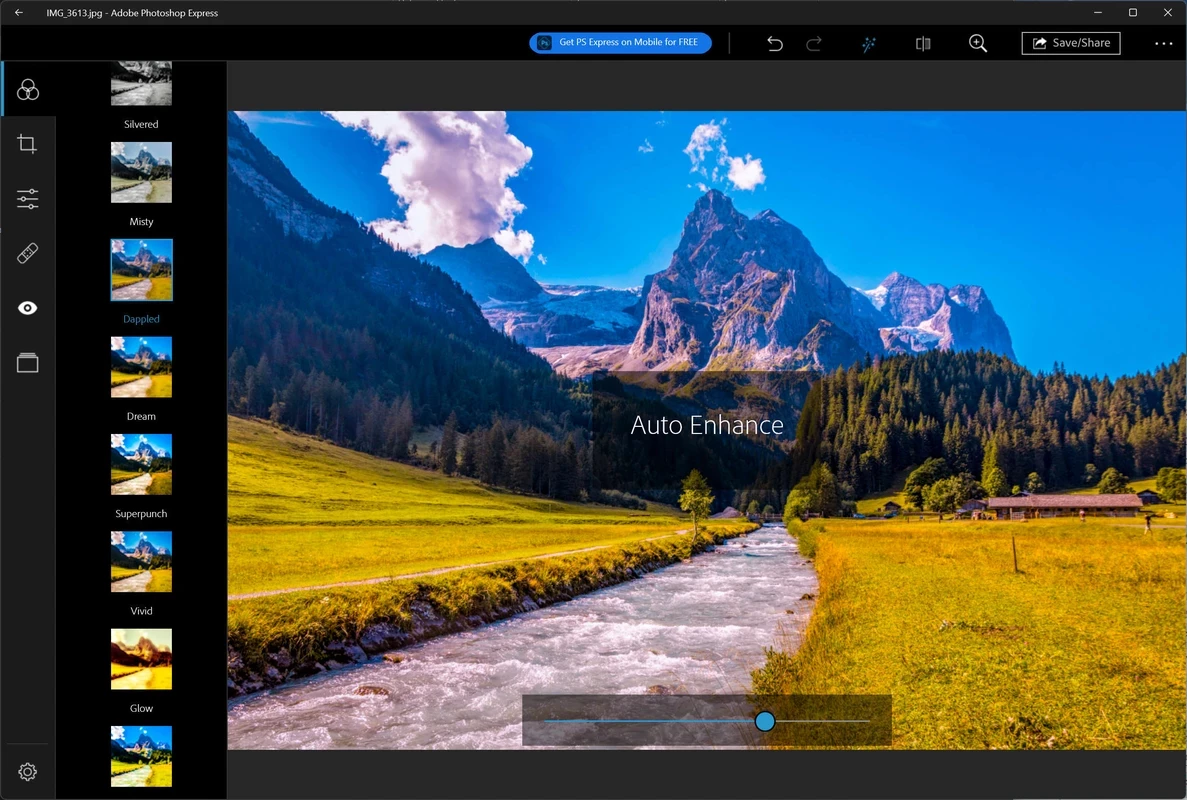Toggle the compare with original view

click(923, 43)
